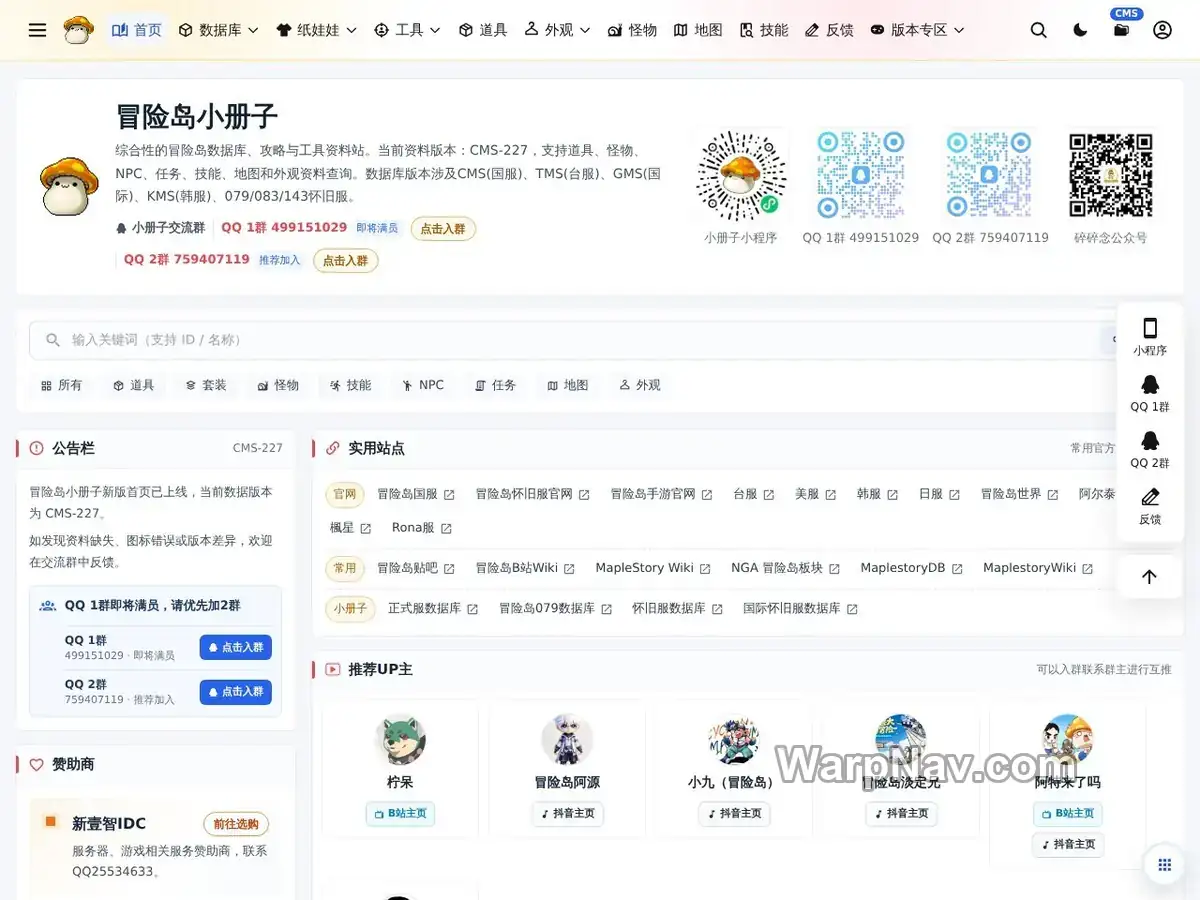
Task: Open 怪物 in the navigation bar
Action: point(632,30)
